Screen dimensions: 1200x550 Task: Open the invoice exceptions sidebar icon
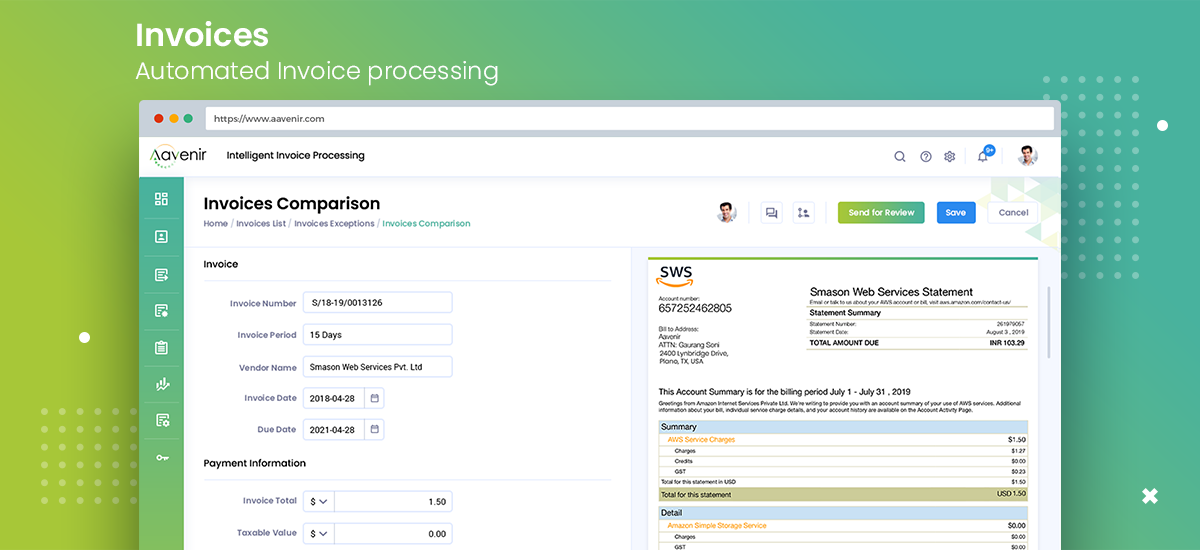[161, 311]
